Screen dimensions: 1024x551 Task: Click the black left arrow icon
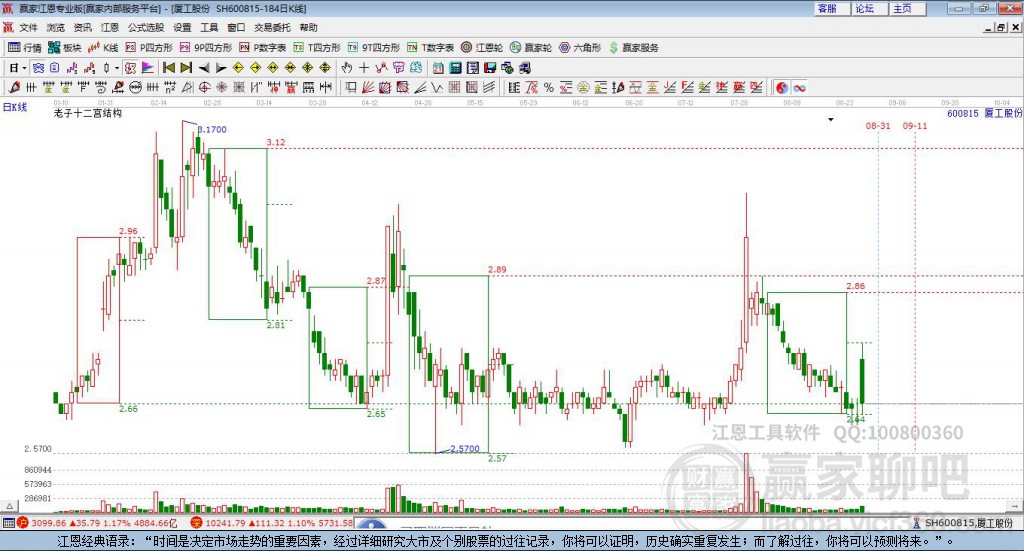(204, 68)
